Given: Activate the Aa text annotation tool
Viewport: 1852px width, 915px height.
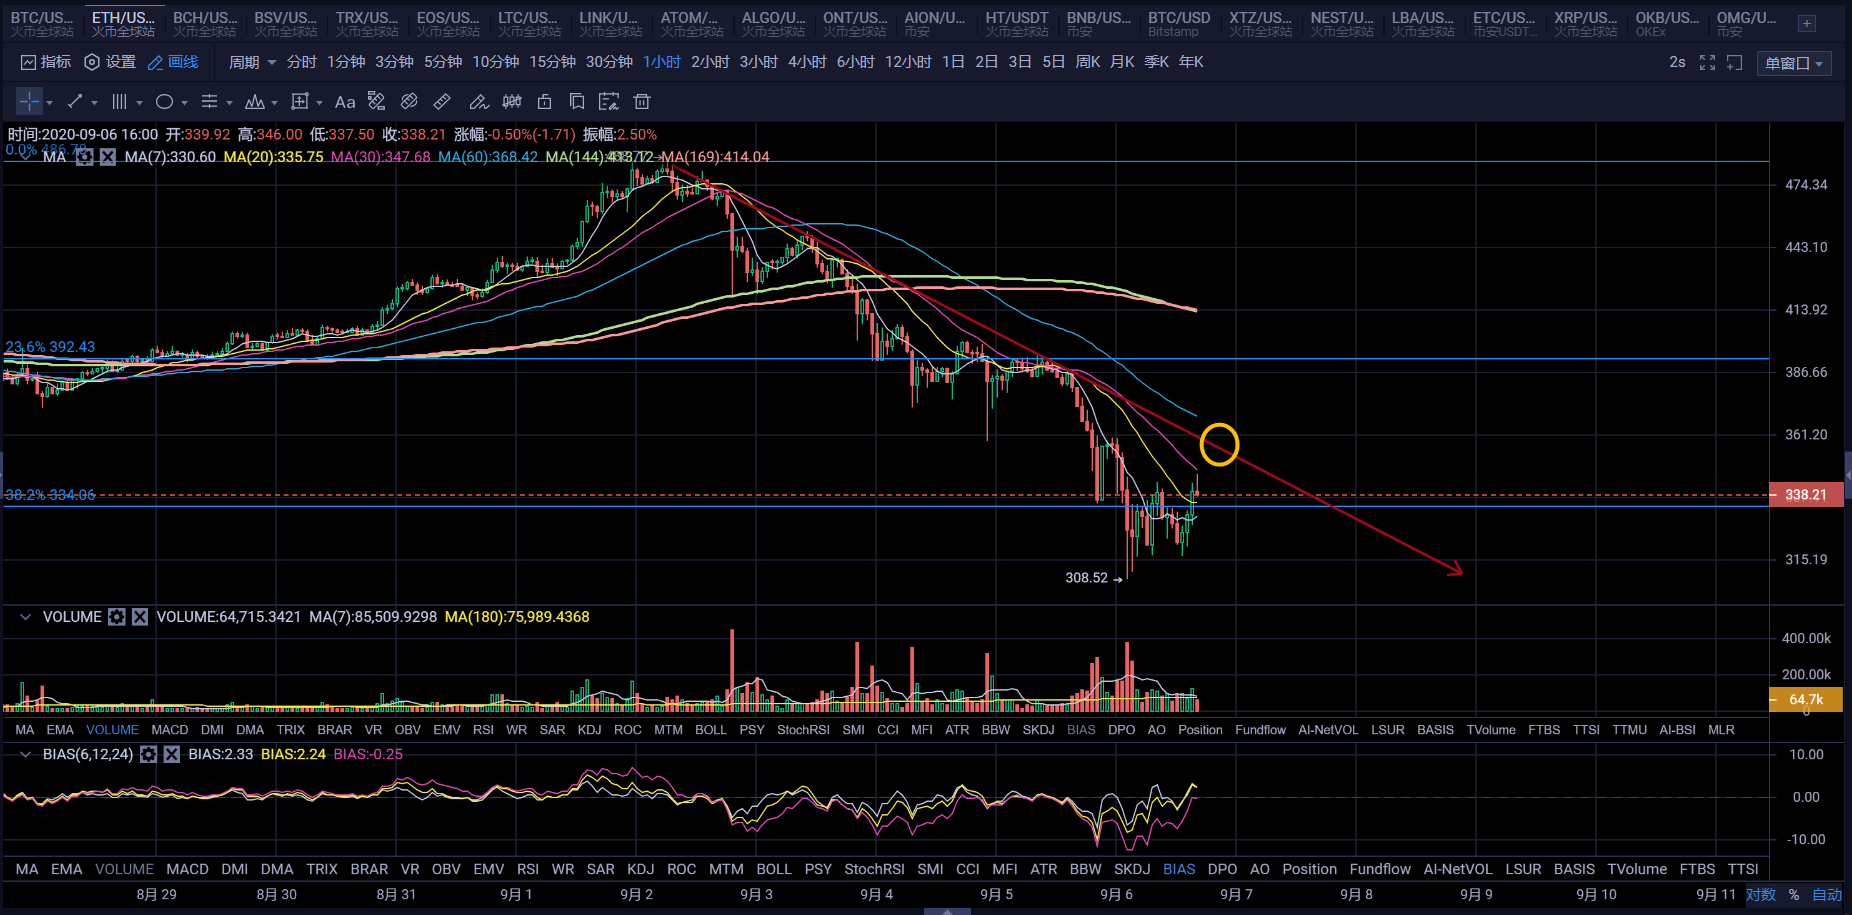Looking at the screenshot, I should (x=345, y=102).
